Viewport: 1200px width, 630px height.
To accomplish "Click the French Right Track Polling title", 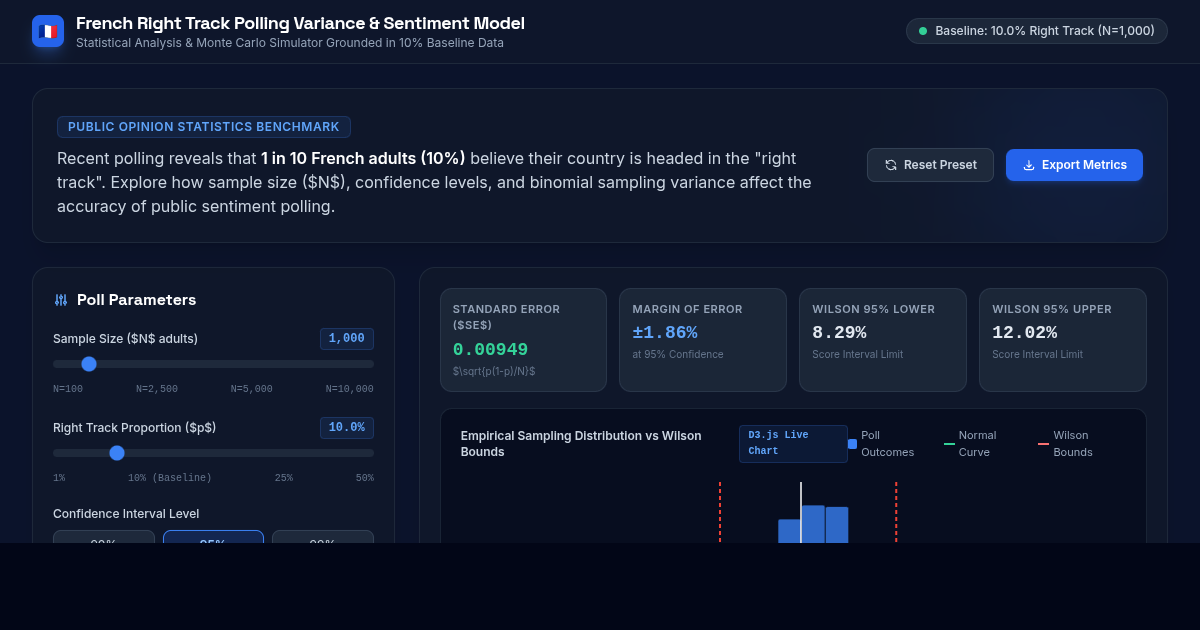I will tap(300, 23).
